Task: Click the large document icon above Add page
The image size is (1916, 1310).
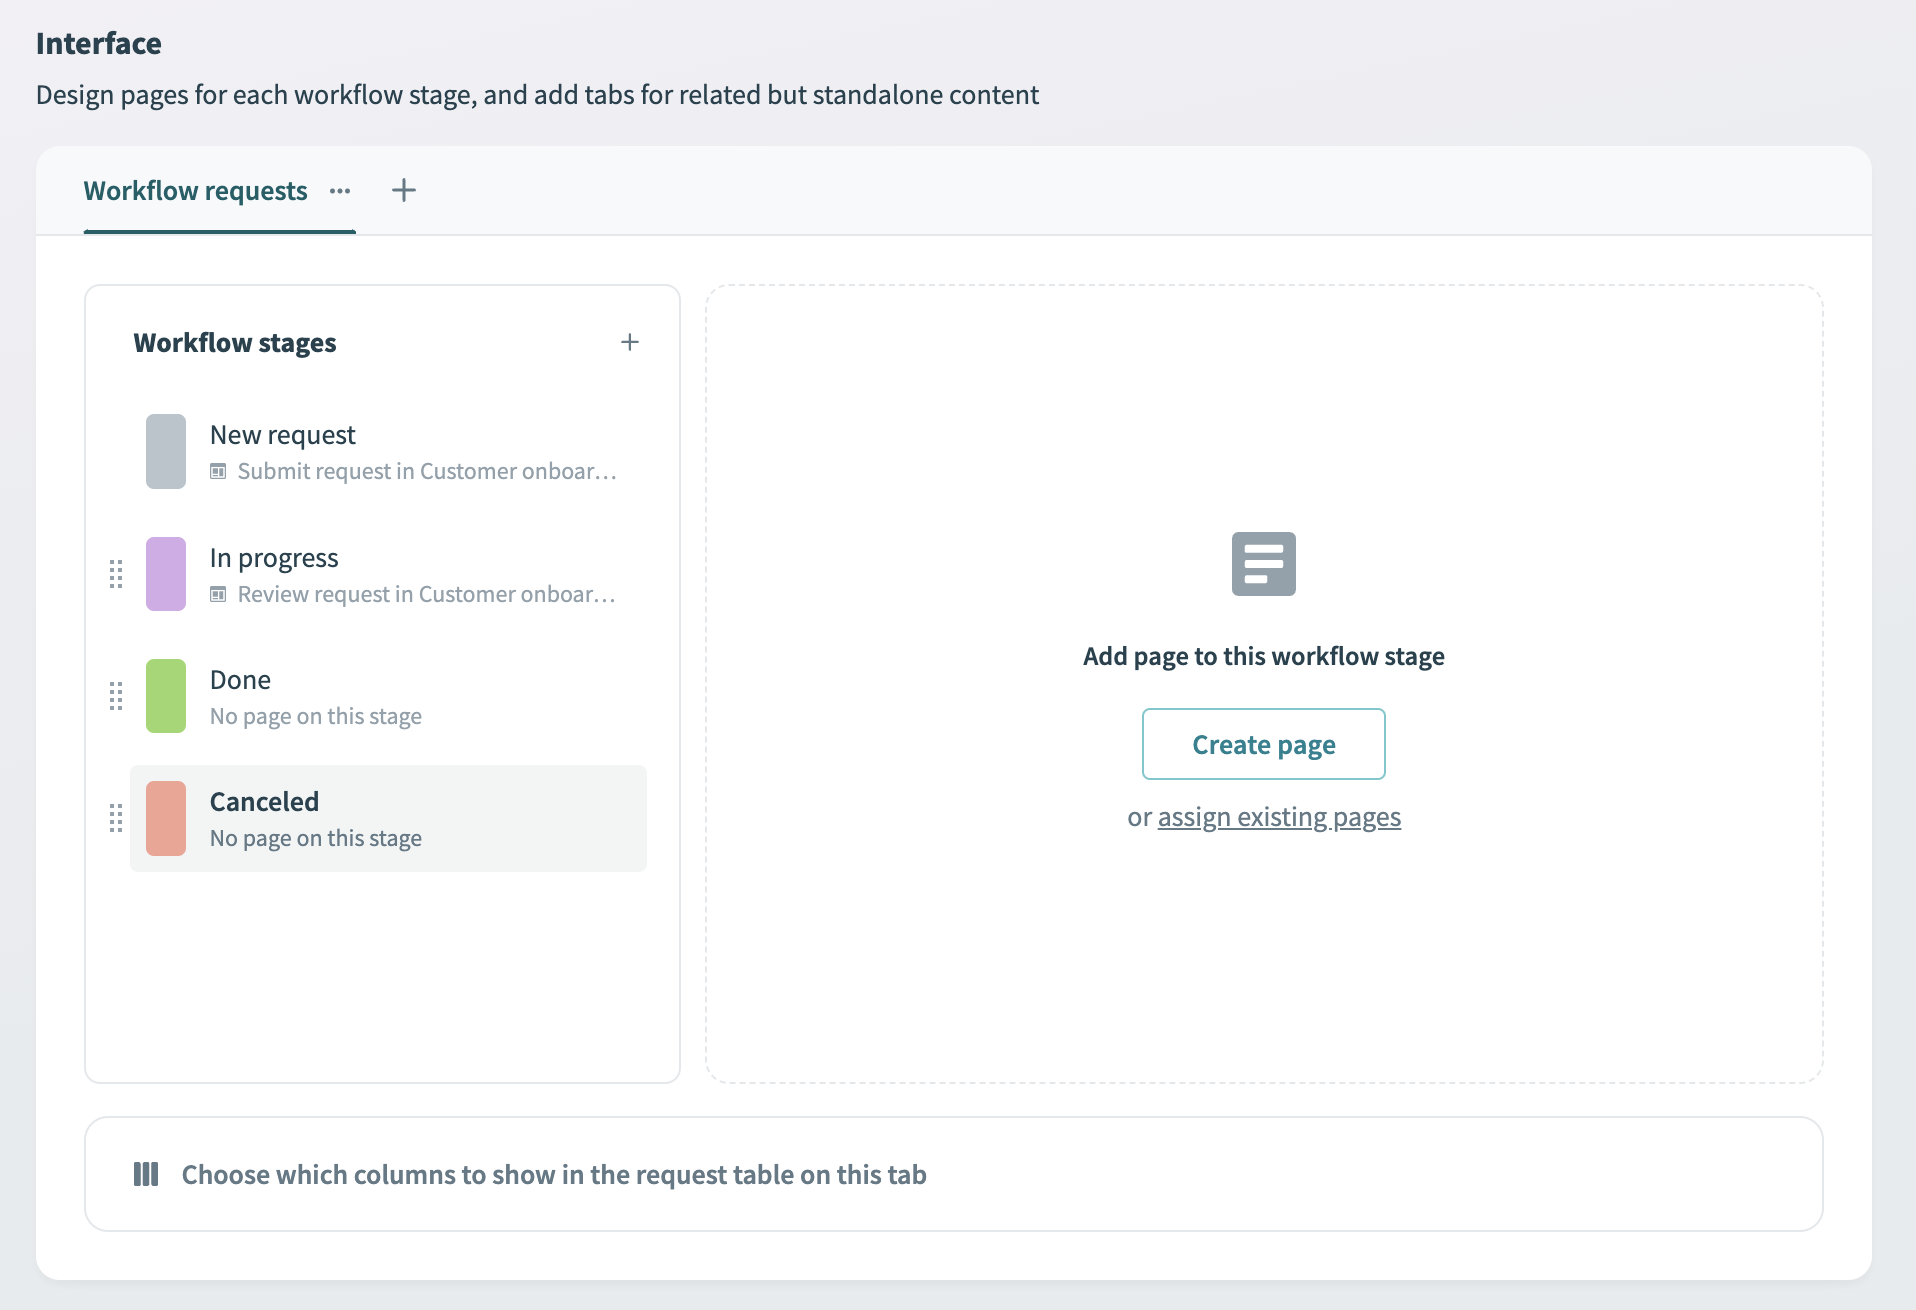Action: coord(1263,564)
